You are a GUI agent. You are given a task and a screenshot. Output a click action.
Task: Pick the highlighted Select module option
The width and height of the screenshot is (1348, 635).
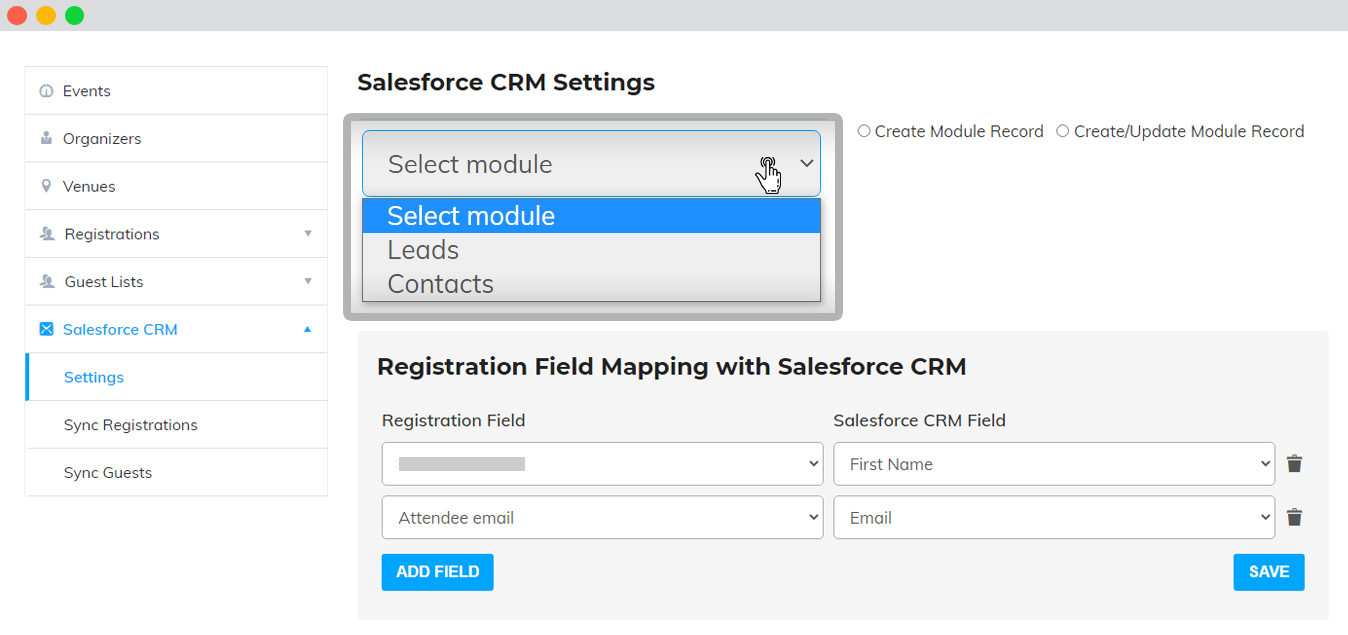(591, 216)
